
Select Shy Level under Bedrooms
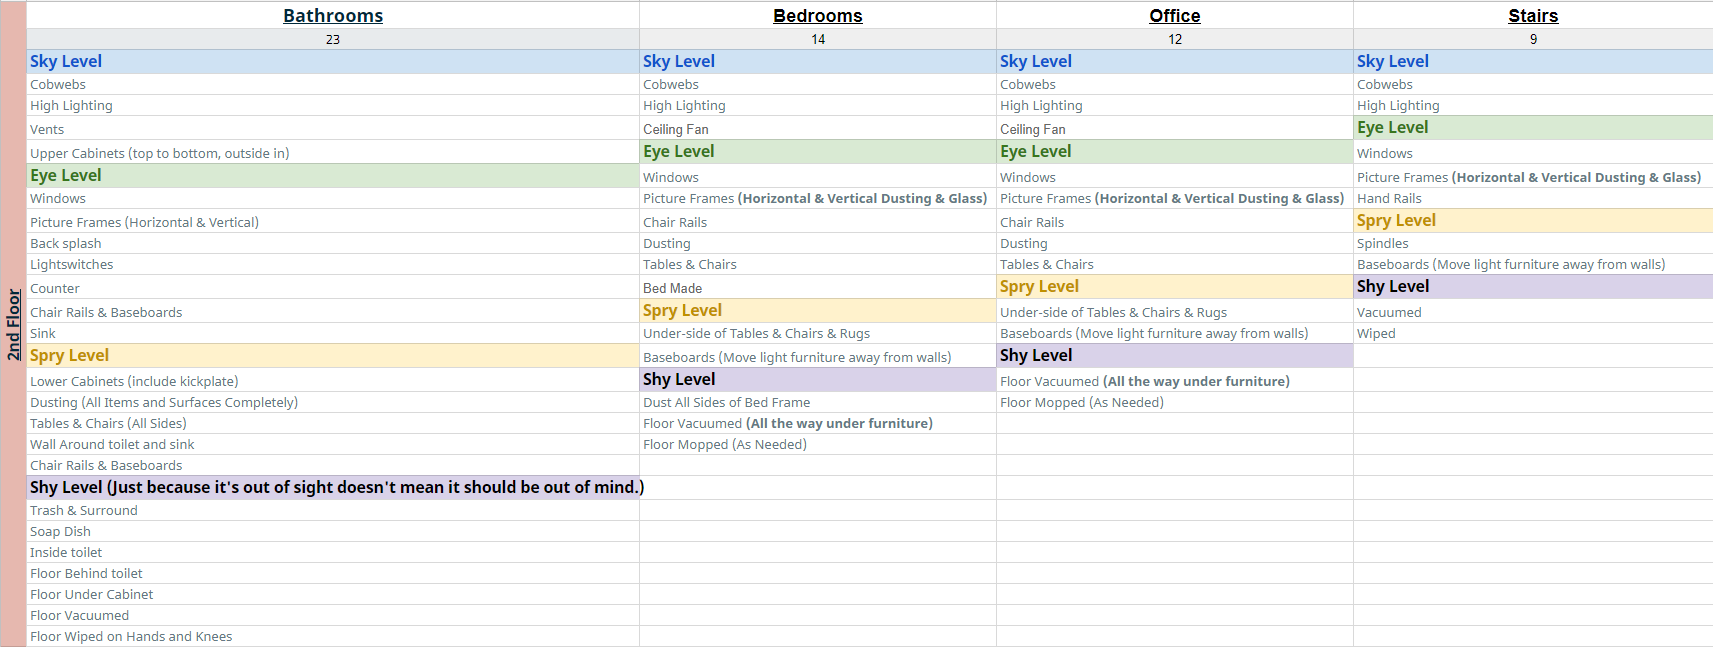[x=818, y=379]
